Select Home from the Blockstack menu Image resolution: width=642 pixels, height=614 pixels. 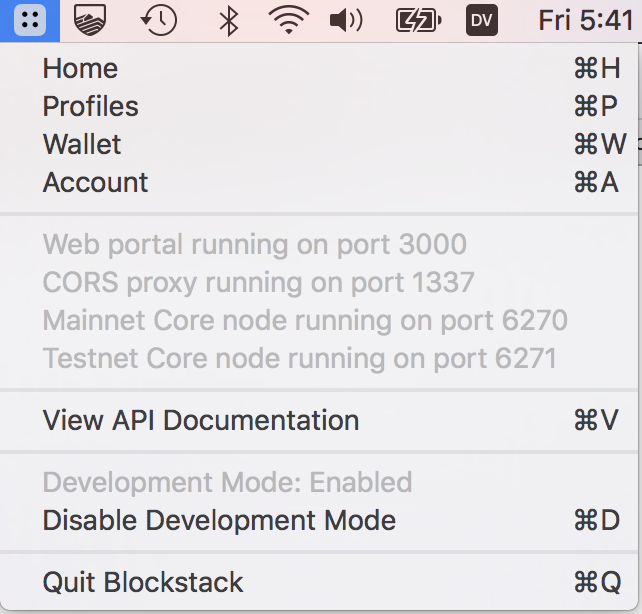80,68
